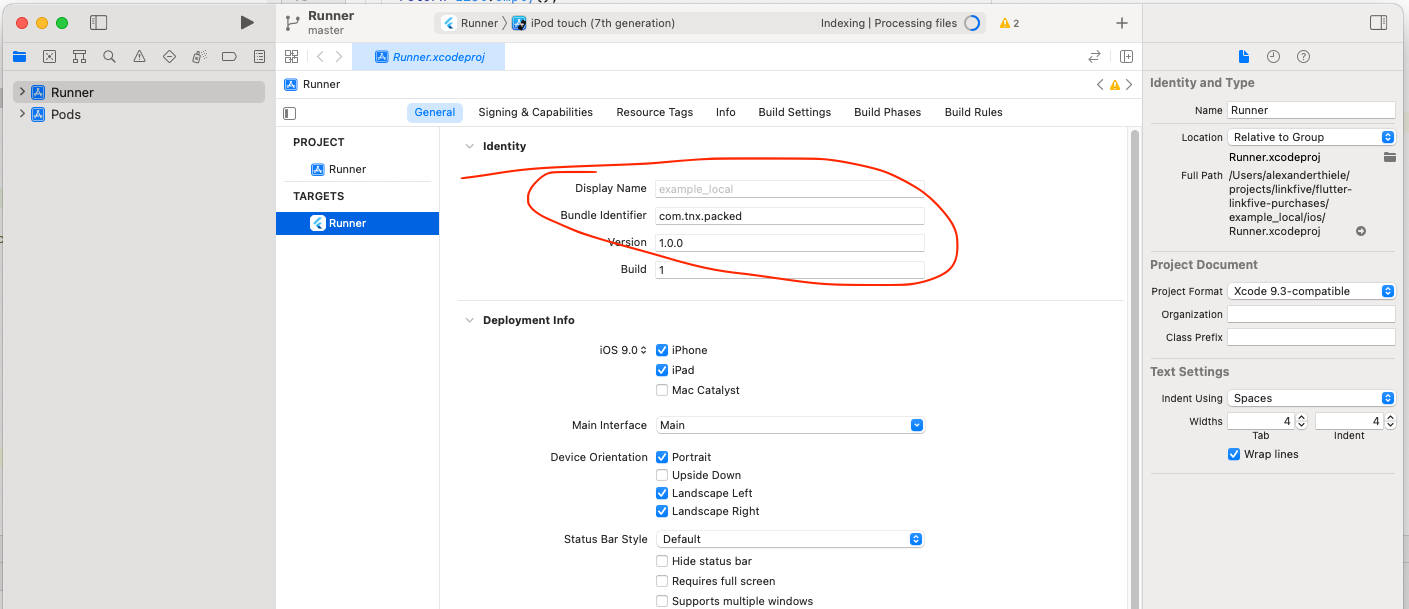Open the Status Bar Style dropdown

pyautogui.click(x=790, y=539)
